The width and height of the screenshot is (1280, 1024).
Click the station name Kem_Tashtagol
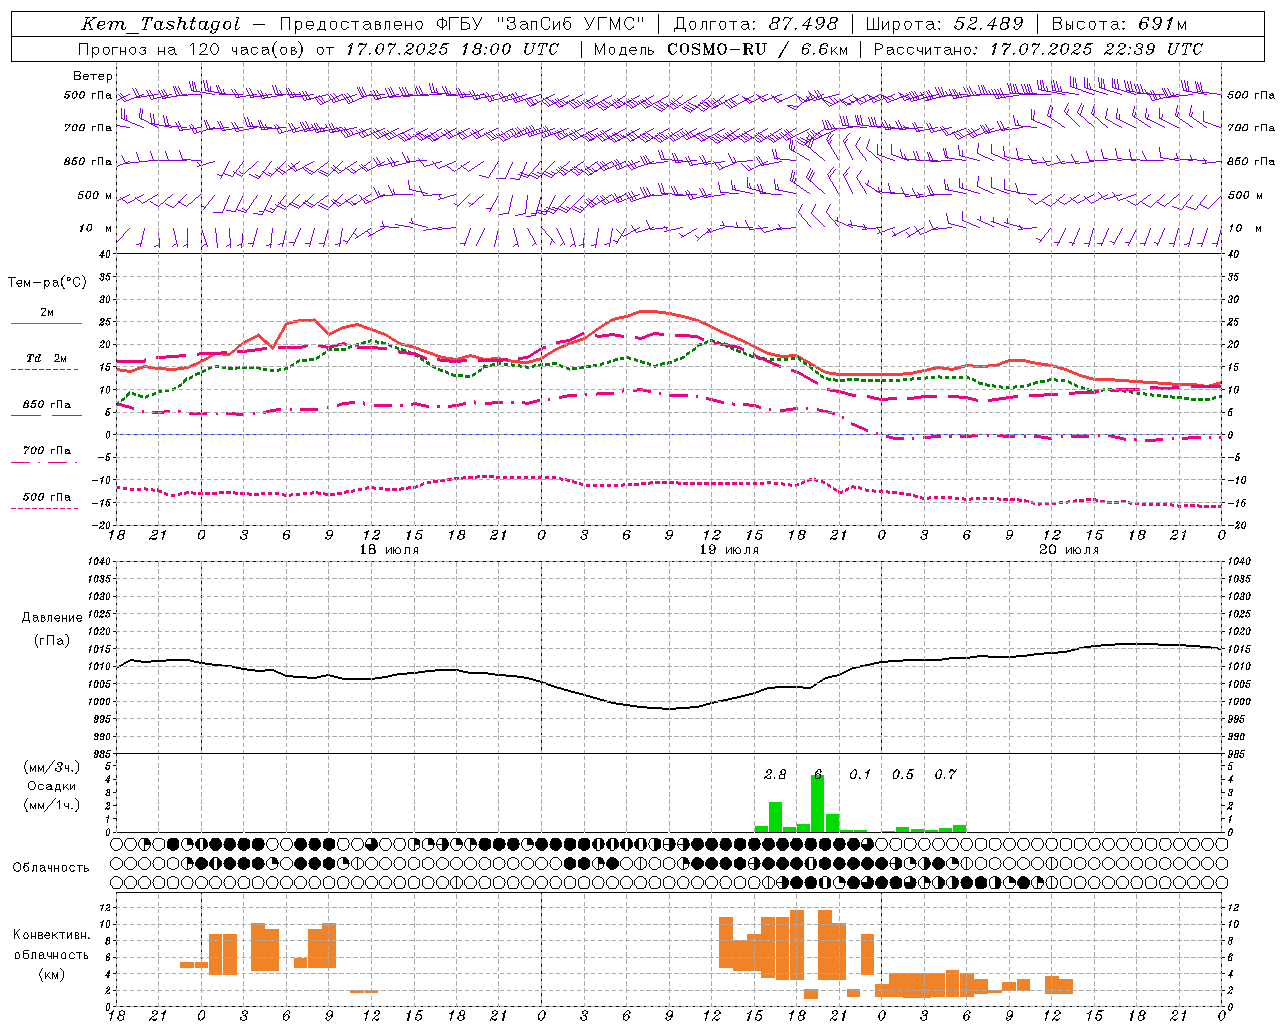tap(160, 24)
